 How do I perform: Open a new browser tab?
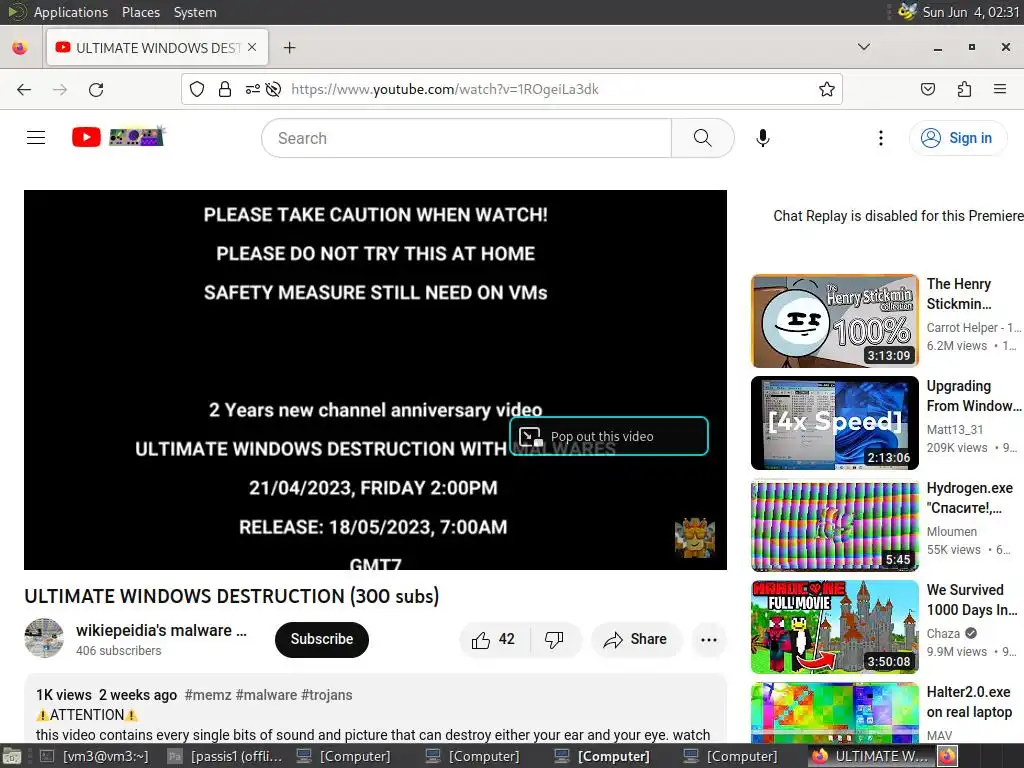pyautogui.click(x=289, y=48)
